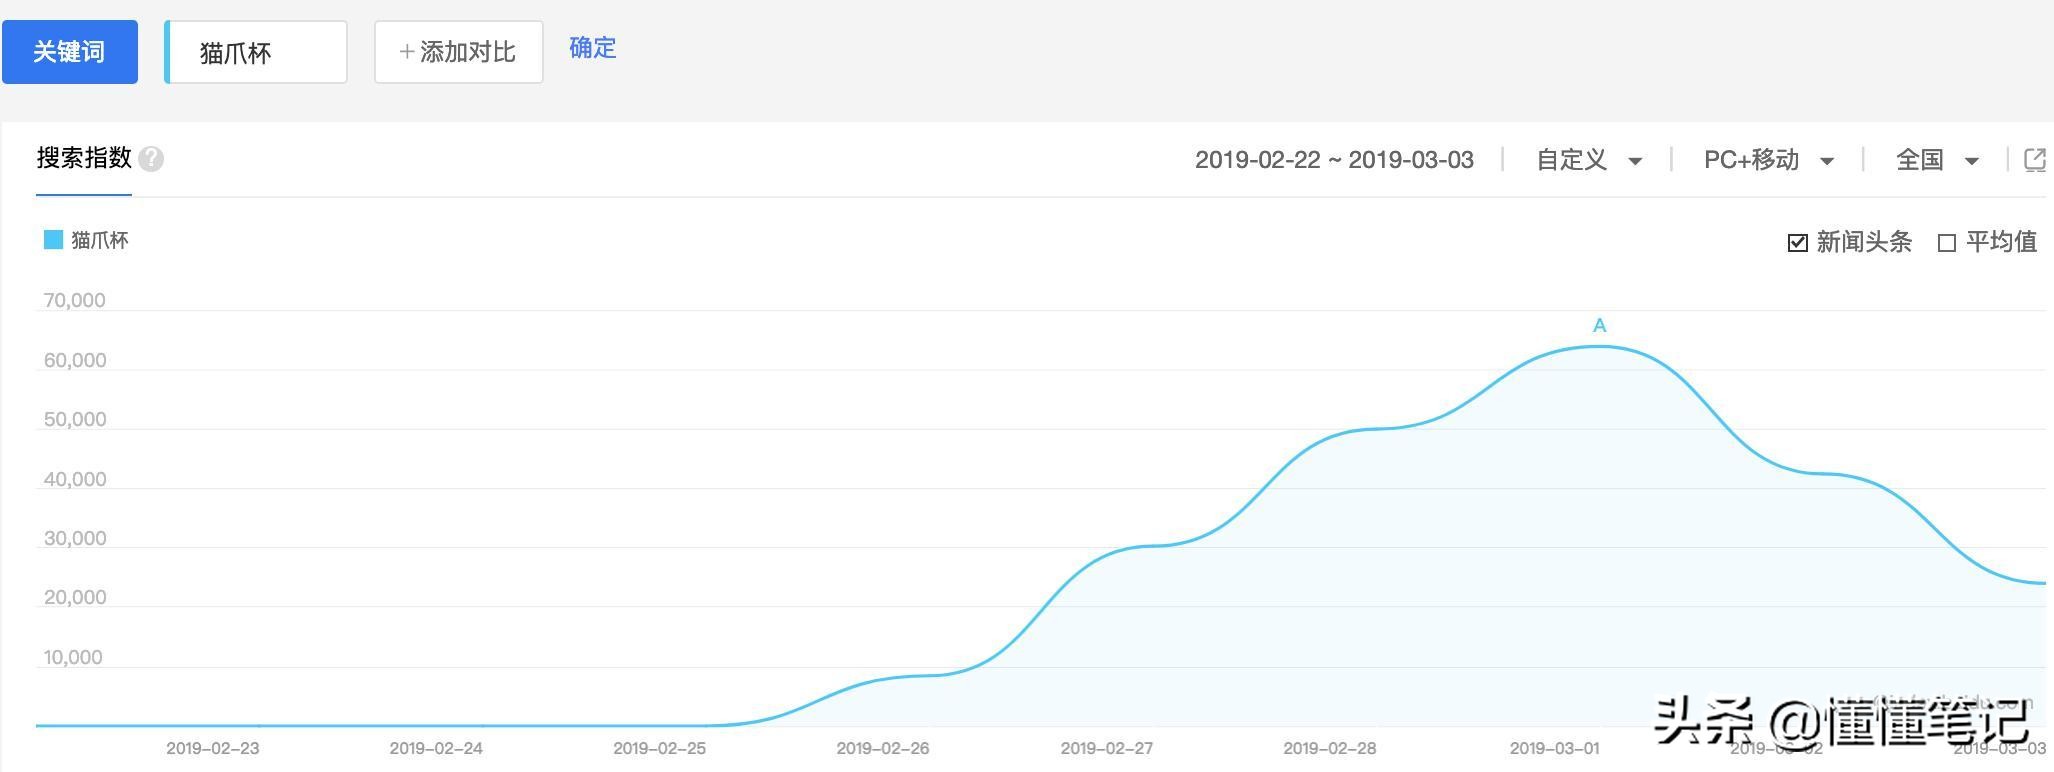Click the 猫爪杯 legend label

click(100, 240)
